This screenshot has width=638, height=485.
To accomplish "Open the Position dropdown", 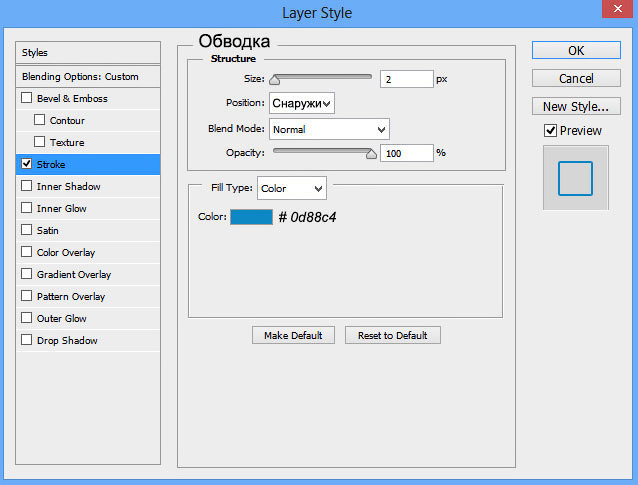I will [x=302, y=103].
